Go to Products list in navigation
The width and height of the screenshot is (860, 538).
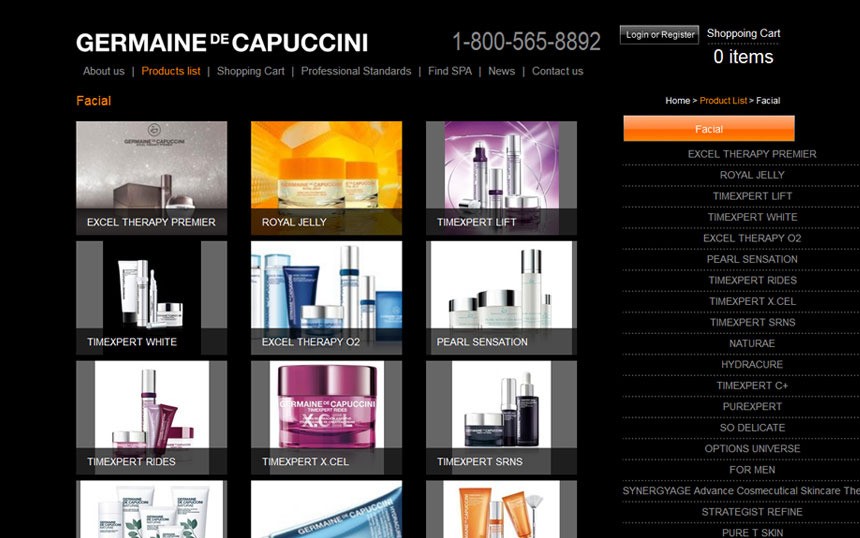(171, 71)
